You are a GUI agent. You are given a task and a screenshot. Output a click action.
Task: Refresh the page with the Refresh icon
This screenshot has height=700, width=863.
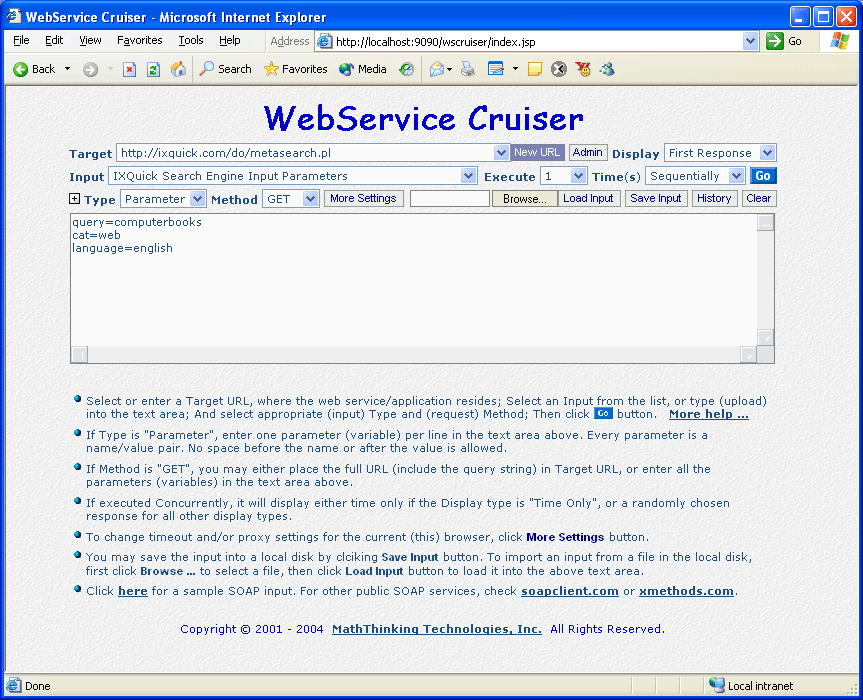(153, 69)
